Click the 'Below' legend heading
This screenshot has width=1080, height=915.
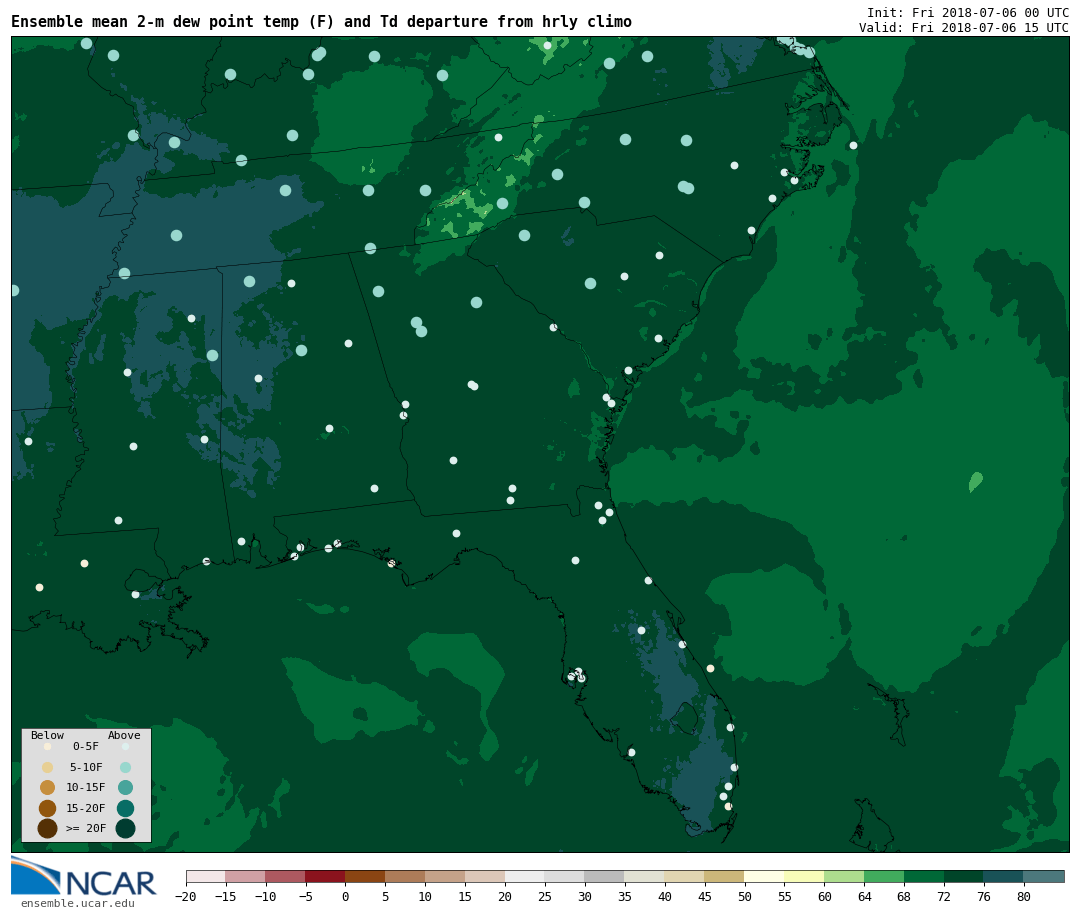48,735
